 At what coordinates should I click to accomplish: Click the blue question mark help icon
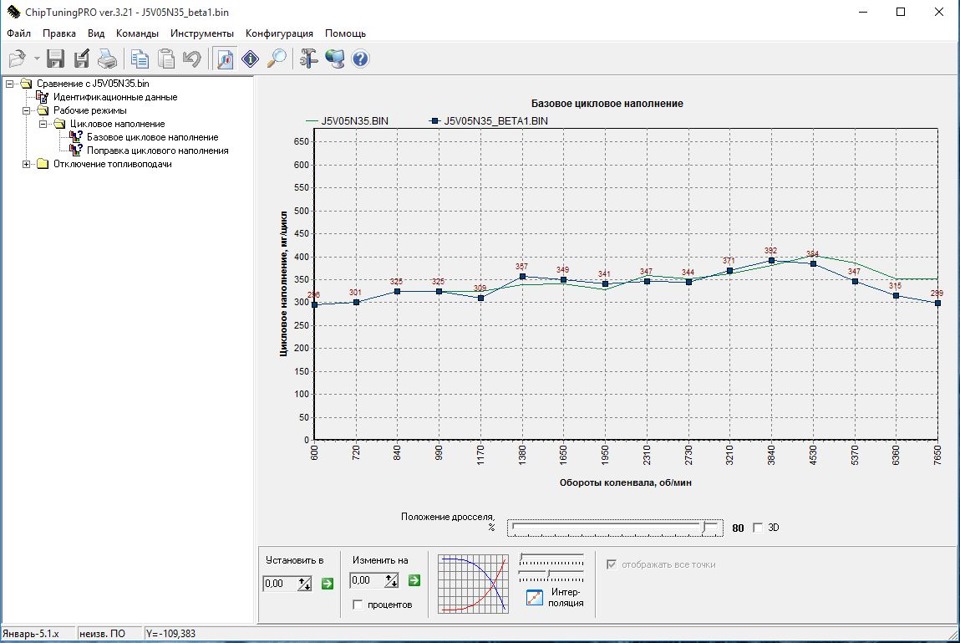[x=360, y=59]
